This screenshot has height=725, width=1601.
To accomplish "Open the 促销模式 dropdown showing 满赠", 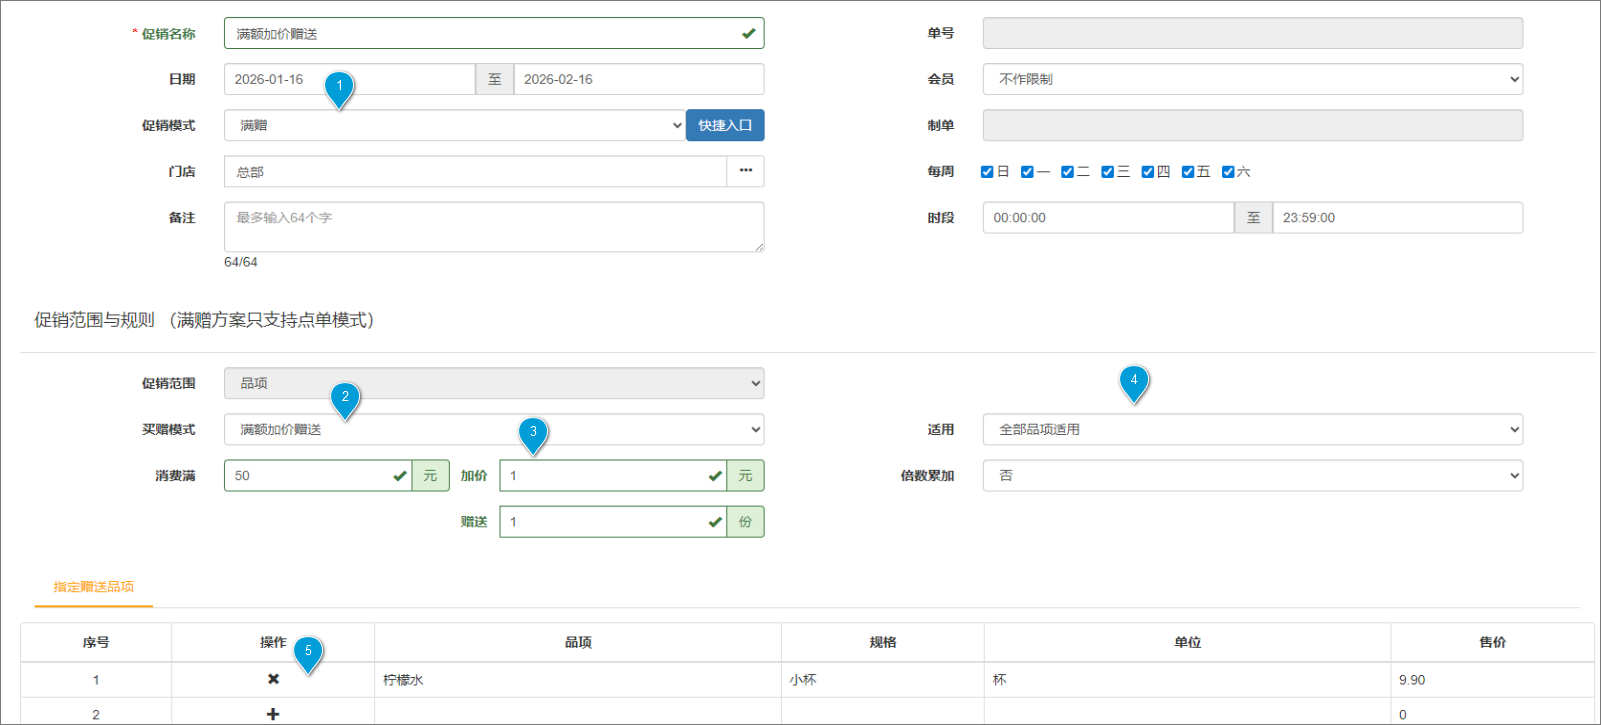I will tap(454, 125).
